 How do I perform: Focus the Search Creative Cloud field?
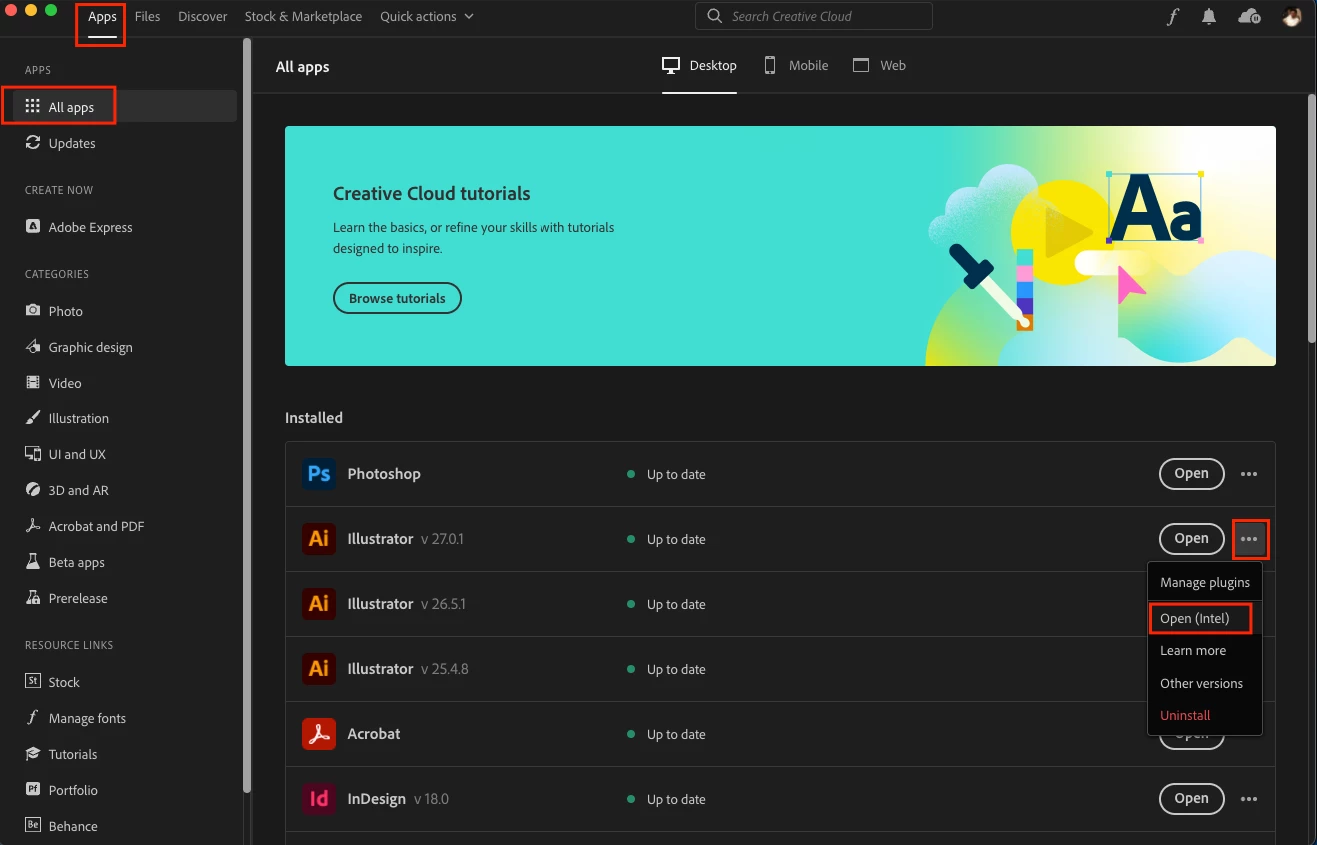coord(813,16)
